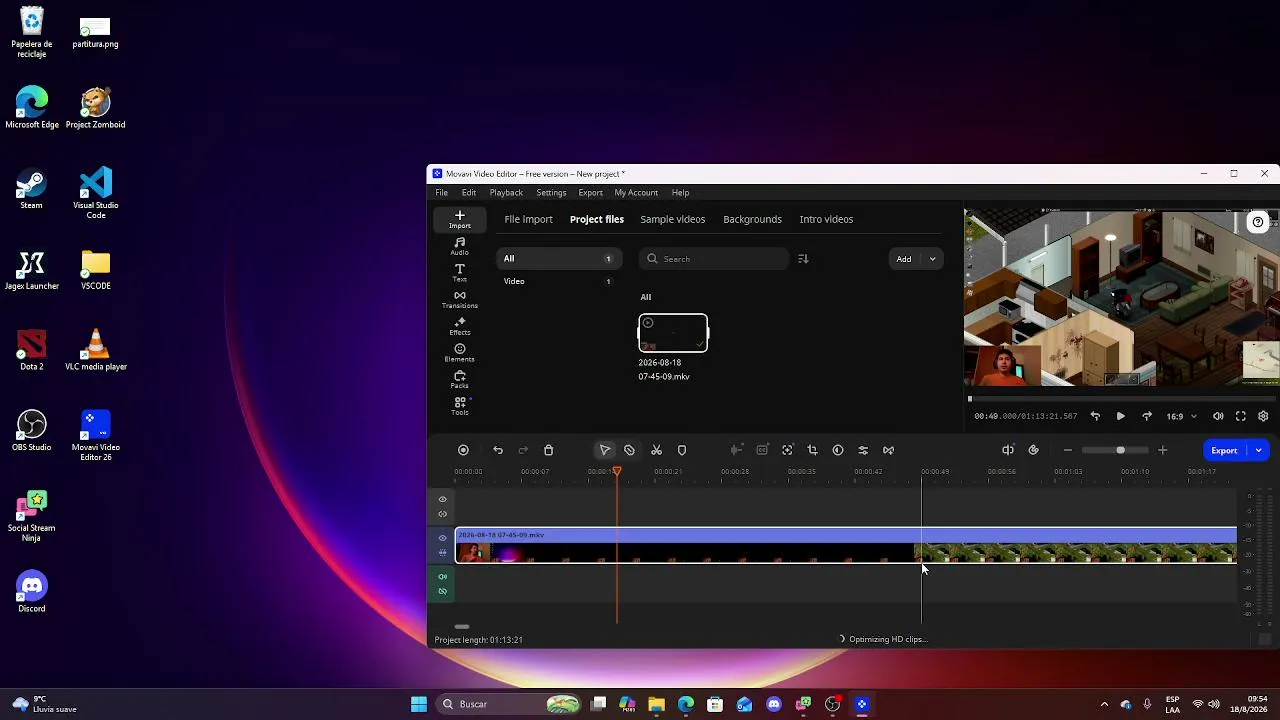Switch to the Intro videos tab
Image resolution: width=1280 pixels, height=720 pixels.
pos(826,219)
